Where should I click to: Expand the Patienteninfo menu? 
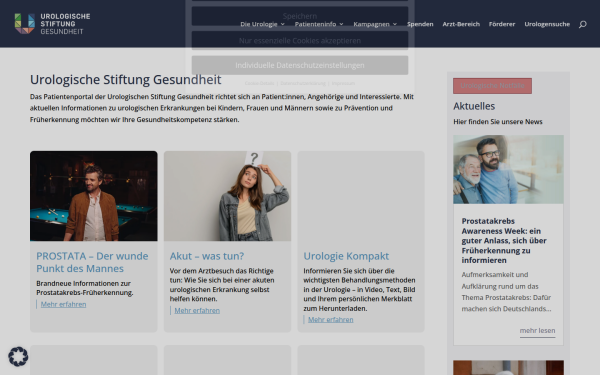click(x=319, y=24)
